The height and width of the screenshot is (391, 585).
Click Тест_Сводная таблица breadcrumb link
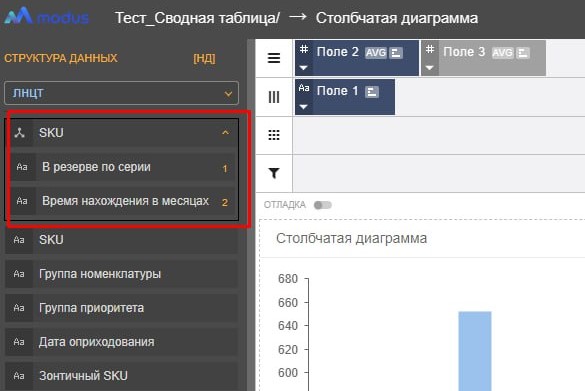[x=197, y=18]
